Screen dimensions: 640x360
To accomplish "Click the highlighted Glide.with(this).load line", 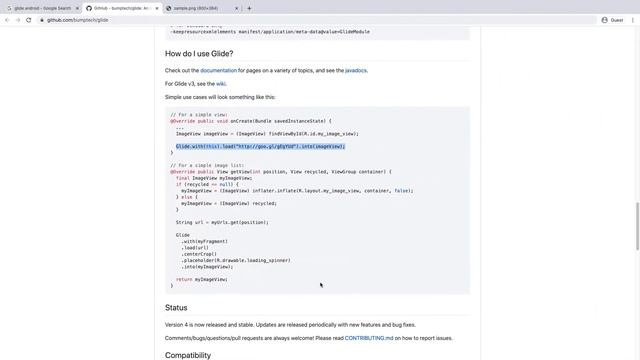I will [260, 147].
